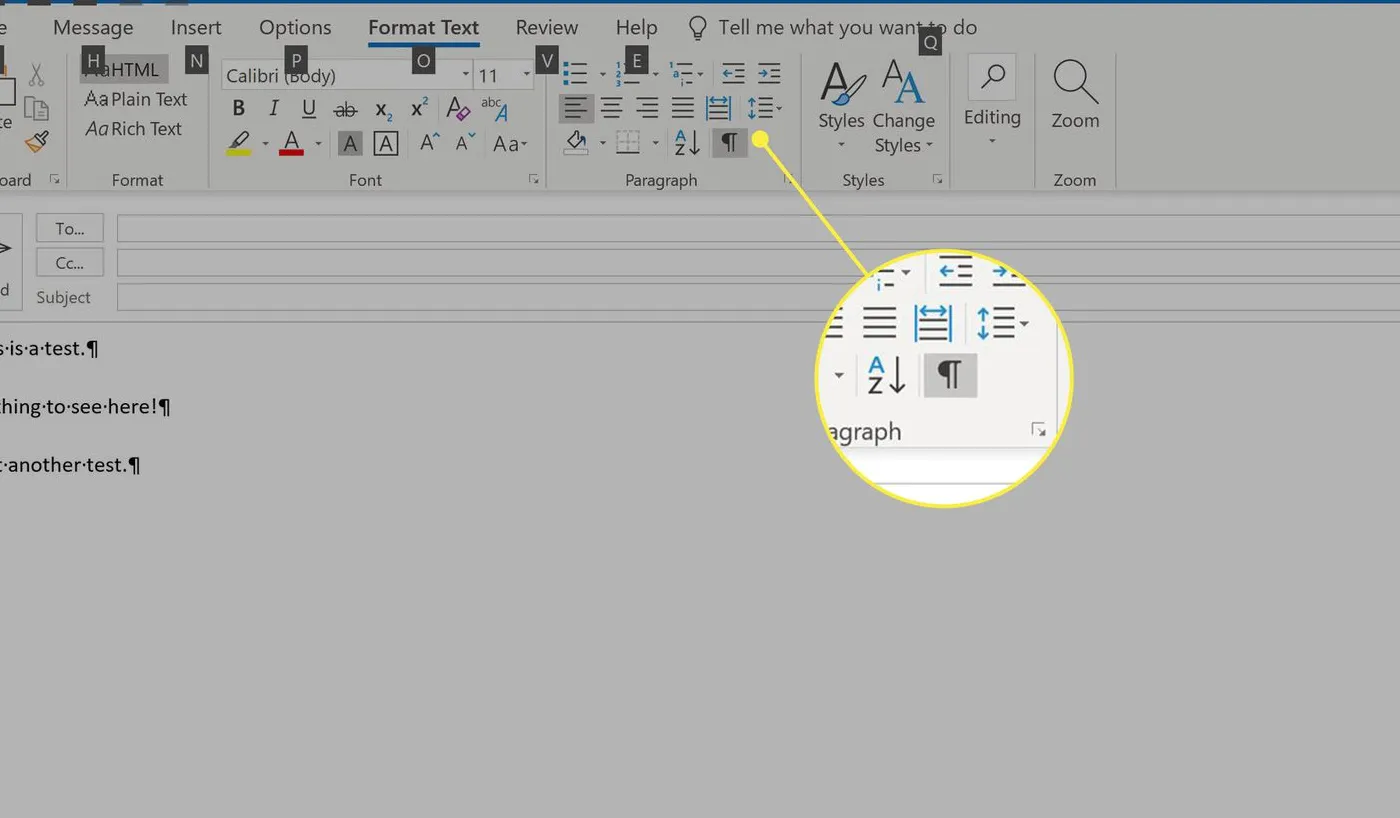The image size is (1400, 818).
Task: Toggle the Show/Hide paragraph marks button
Action: [x=728, y=142]
